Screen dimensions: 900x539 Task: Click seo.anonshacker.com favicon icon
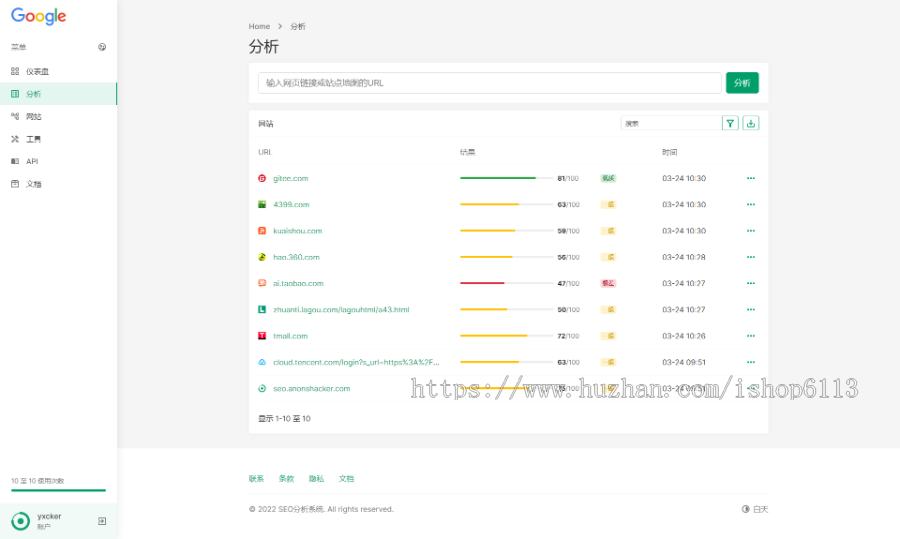[x=262, y=389]
